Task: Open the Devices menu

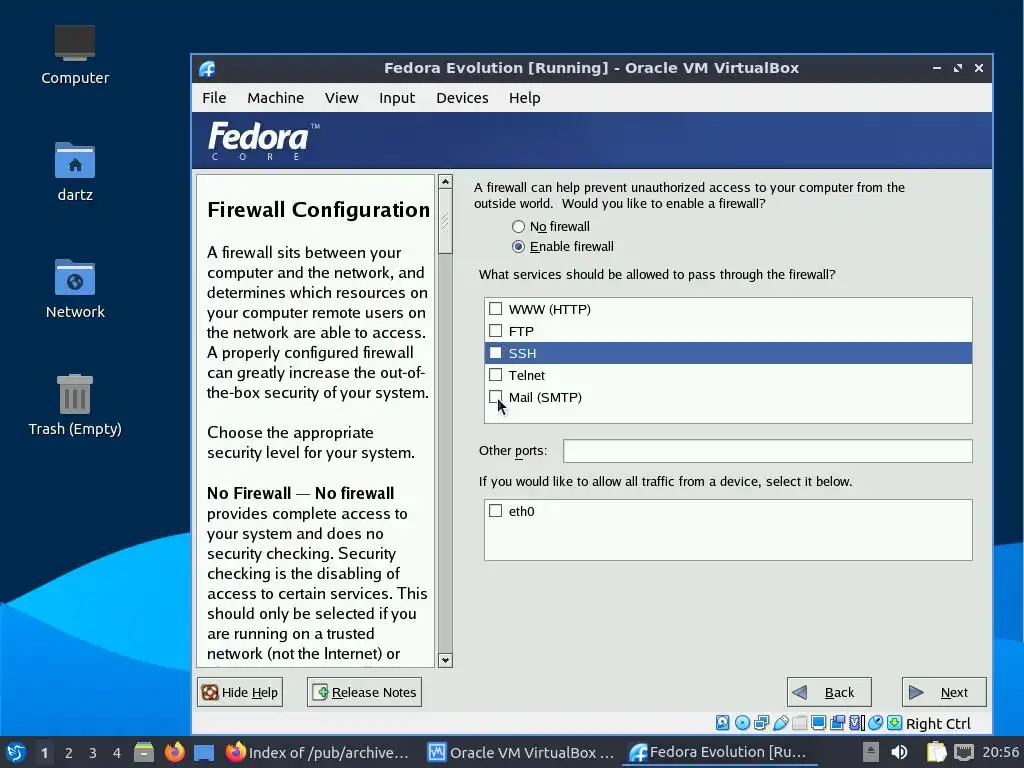Action: pyautogui.click(x=462, y=98)
